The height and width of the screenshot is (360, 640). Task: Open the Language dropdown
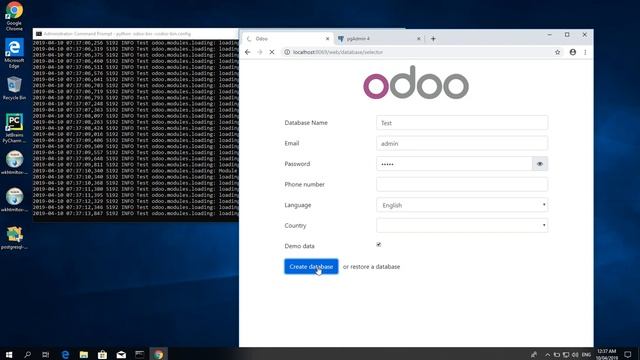pyautogui.click(x=462, y=205)
